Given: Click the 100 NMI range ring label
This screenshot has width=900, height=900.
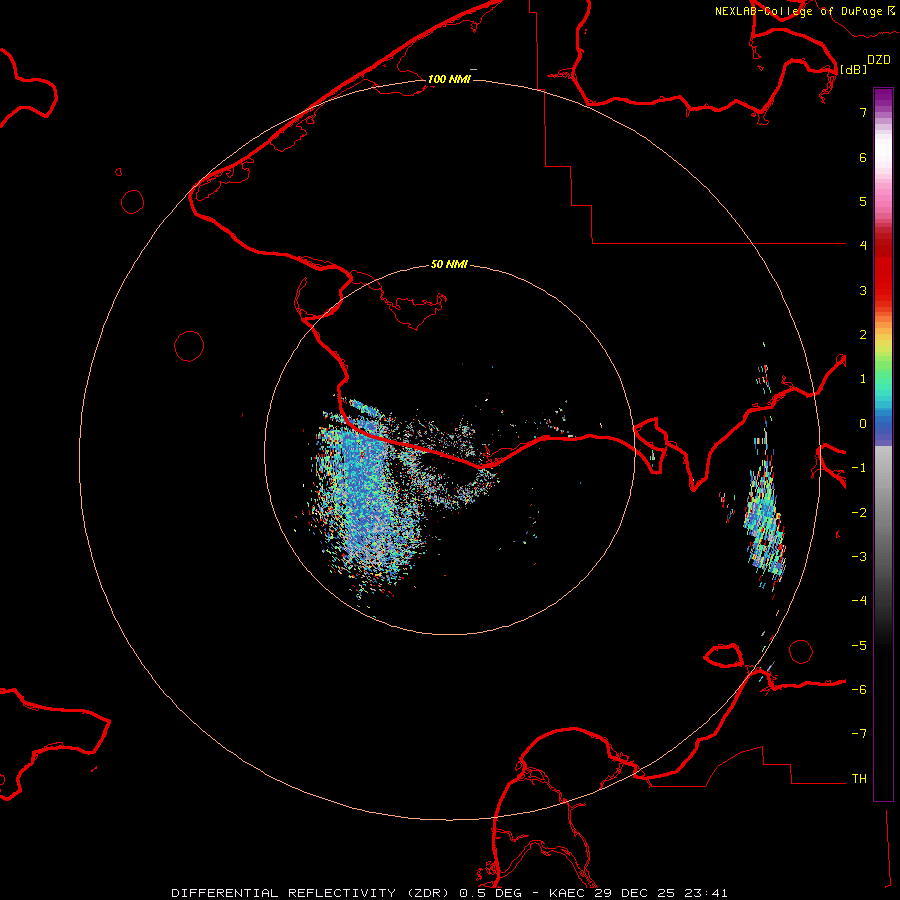Looking at the screenshot, I should pos(449,79).
